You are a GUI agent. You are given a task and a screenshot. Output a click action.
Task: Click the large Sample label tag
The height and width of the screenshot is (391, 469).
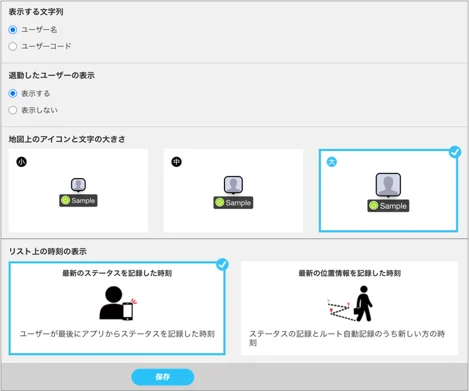[x=388, y=206]
